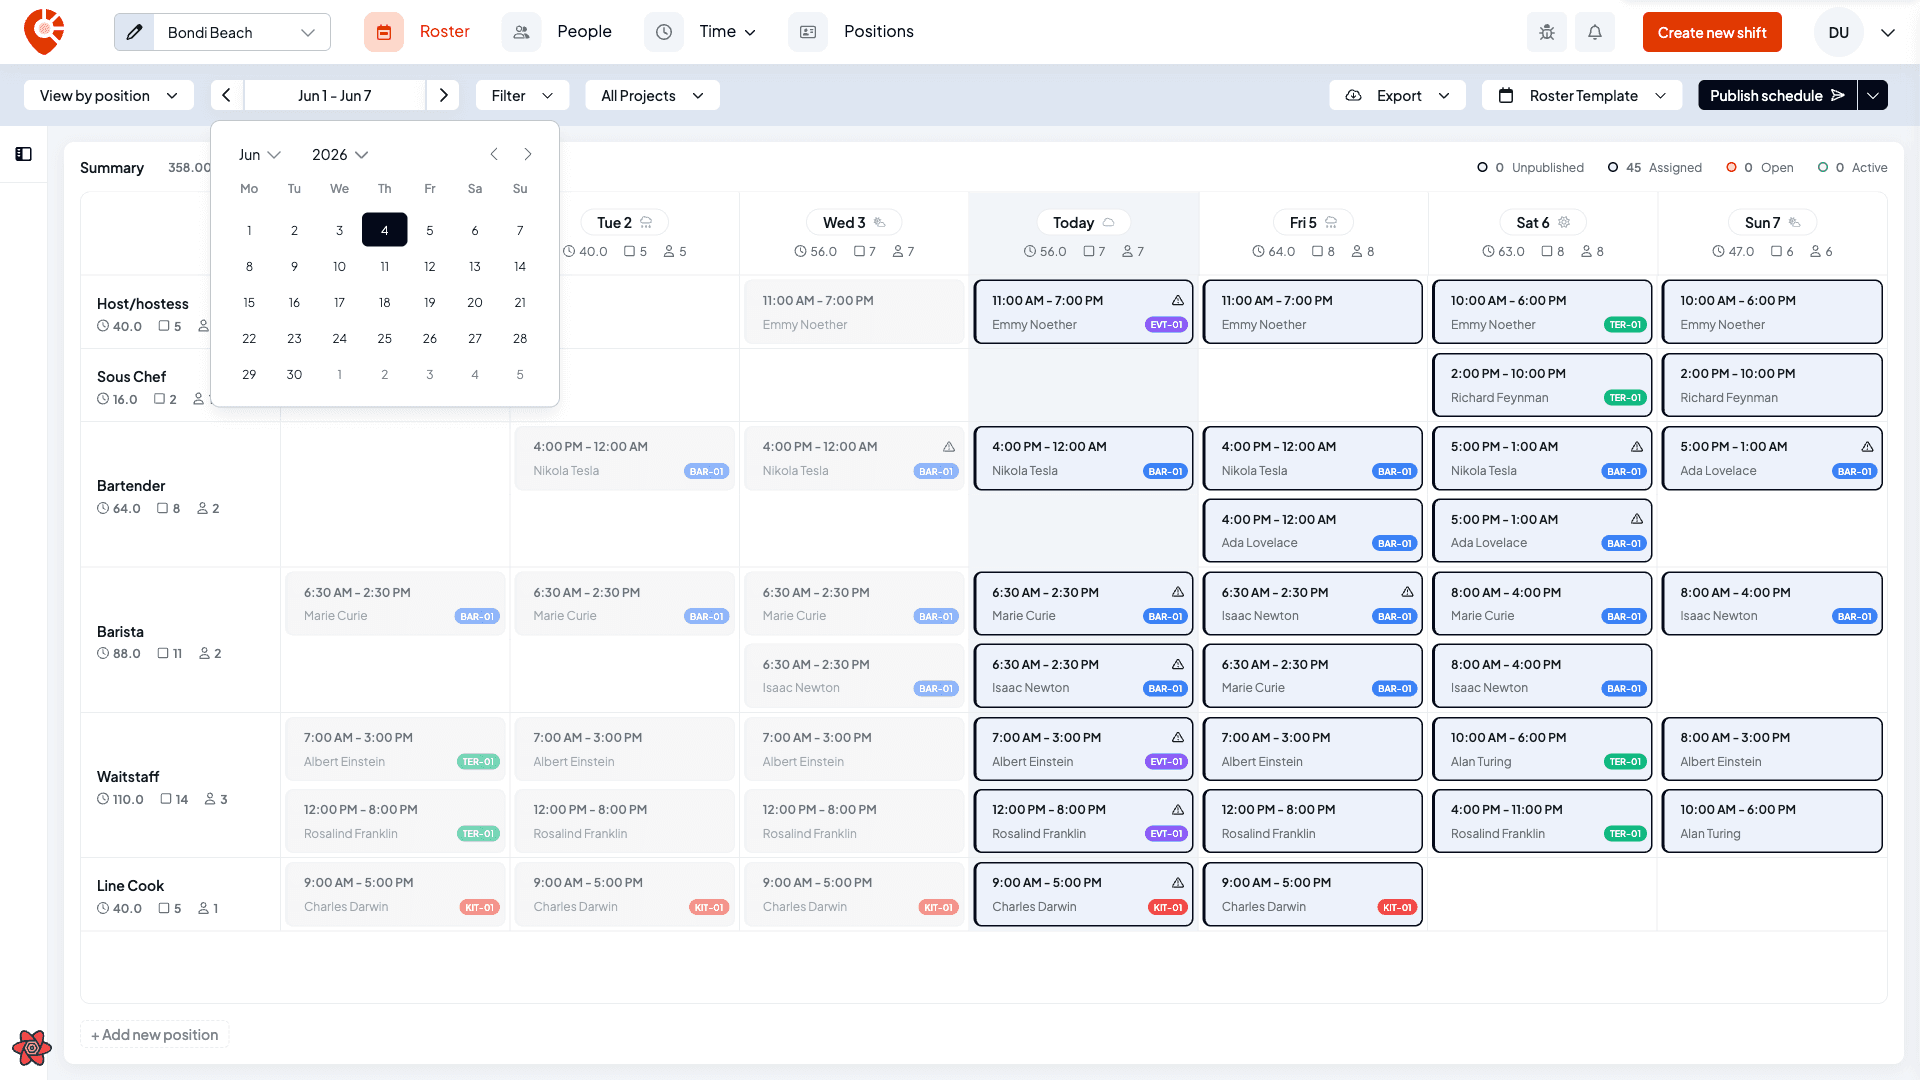The image size is (1920, 1080).
Task: Open Marie Curie Monday 6:30 AM shift
Action: click(395, 604)
